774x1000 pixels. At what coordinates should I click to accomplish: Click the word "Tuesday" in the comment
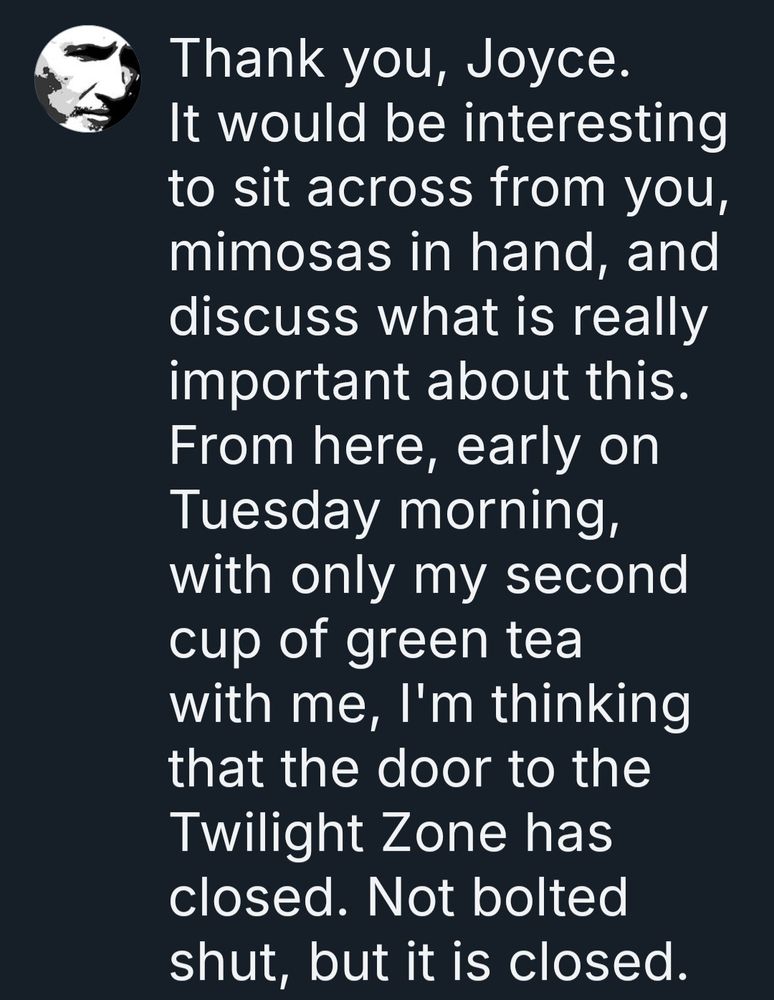point(275,512)
